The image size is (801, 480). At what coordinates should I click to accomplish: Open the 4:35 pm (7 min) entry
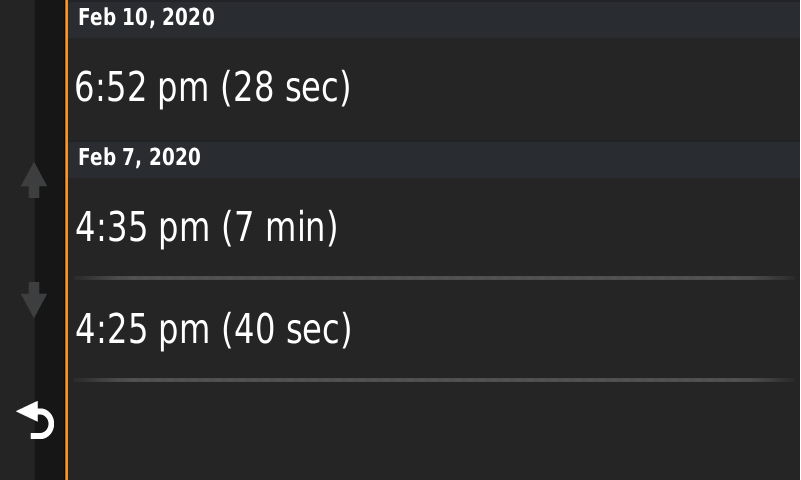click(x=434, y=228)
